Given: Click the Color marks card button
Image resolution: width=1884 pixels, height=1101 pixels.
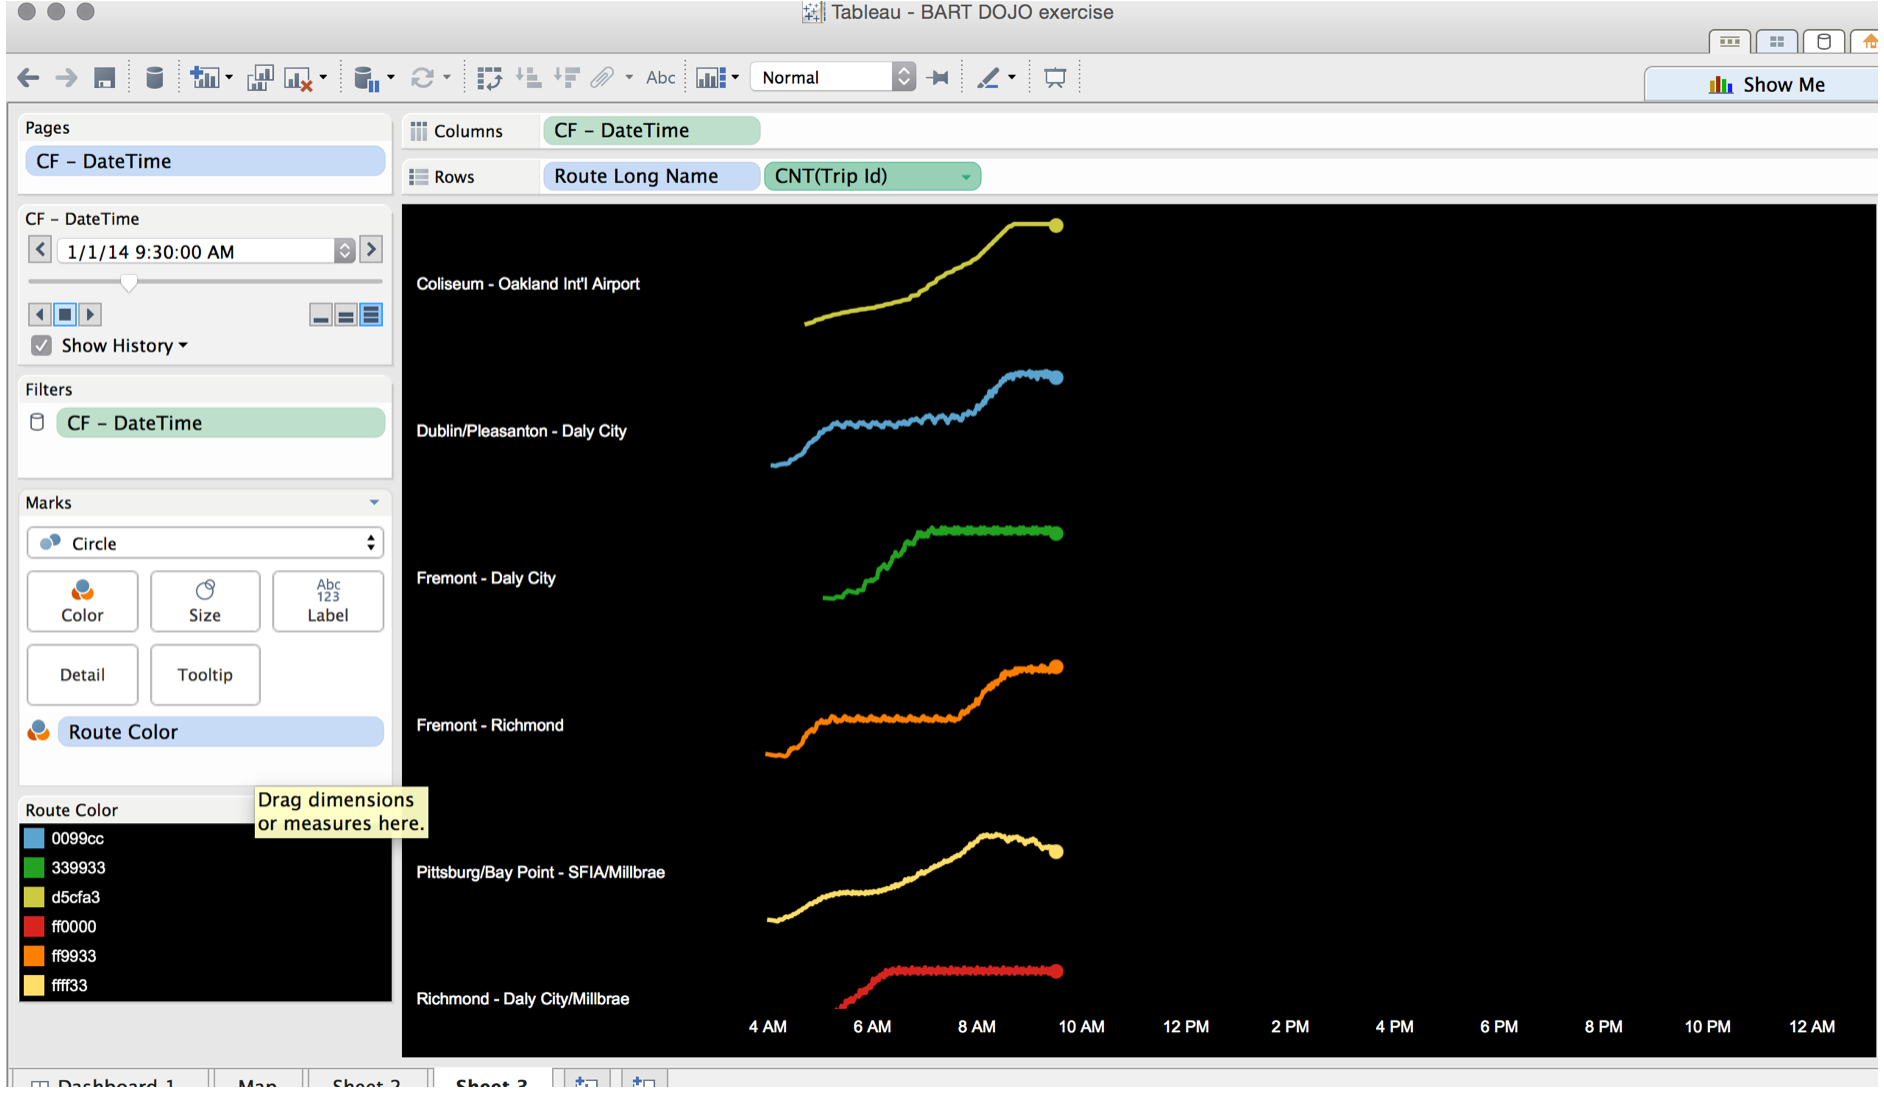Looking at the screenshot, I should [82, 601].
